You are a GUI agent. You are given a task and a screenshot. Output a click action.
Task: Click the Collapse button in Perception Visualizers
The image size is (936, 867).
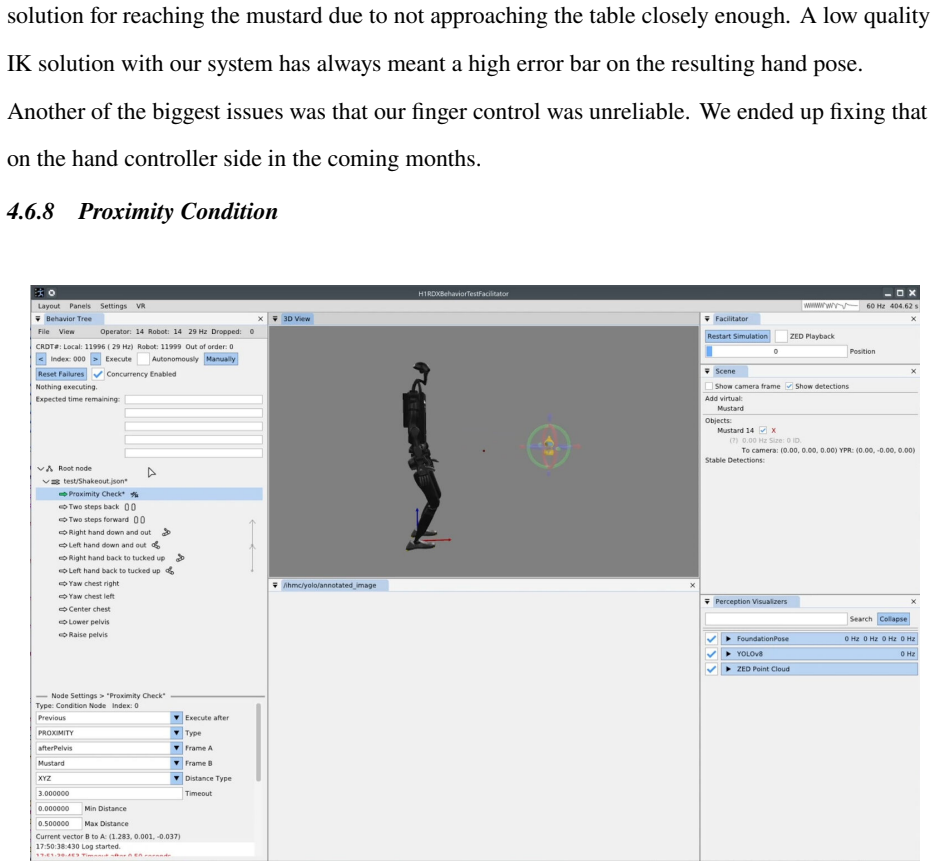893,619
